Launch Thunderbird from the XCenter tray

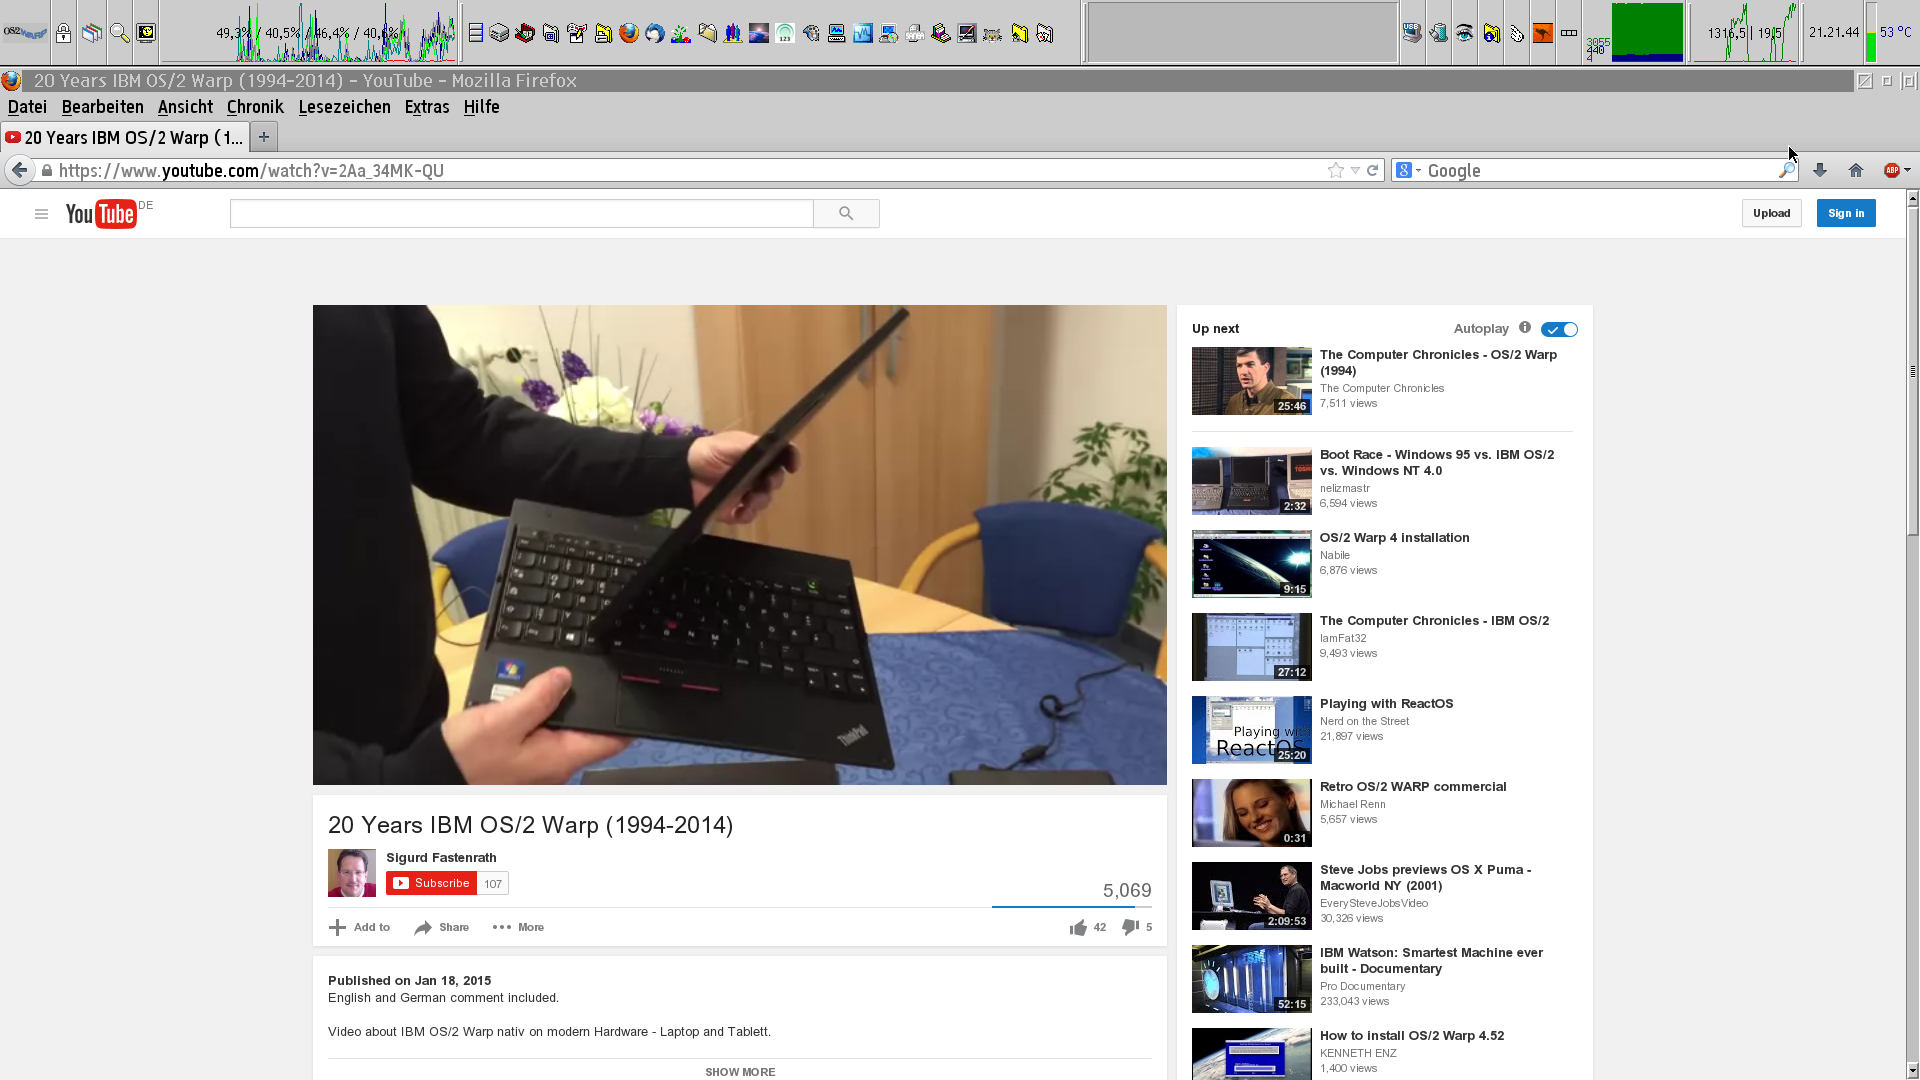655,33
